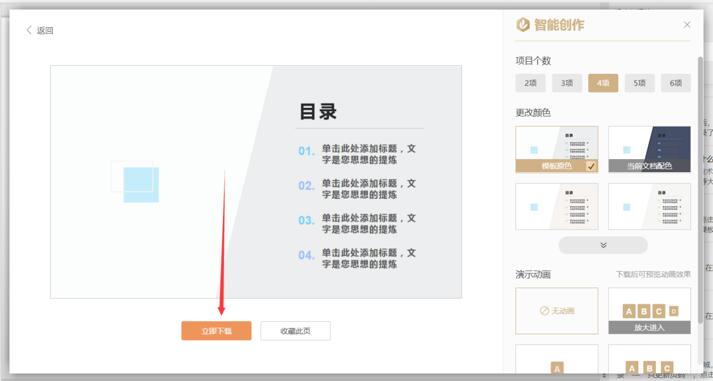The height and width of the screenshot is (381, 713).
Task: Select 6项 item count
Action: coord(676,83)
